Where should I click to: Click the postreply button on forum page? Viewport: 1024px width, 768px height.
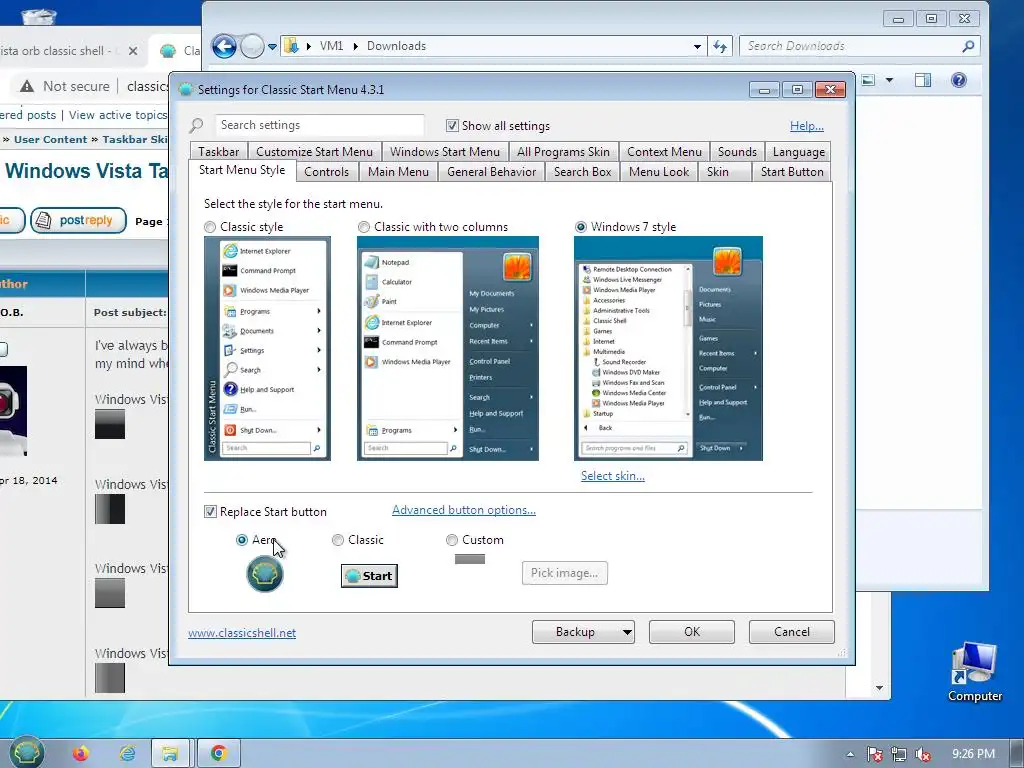click(78, 221)
